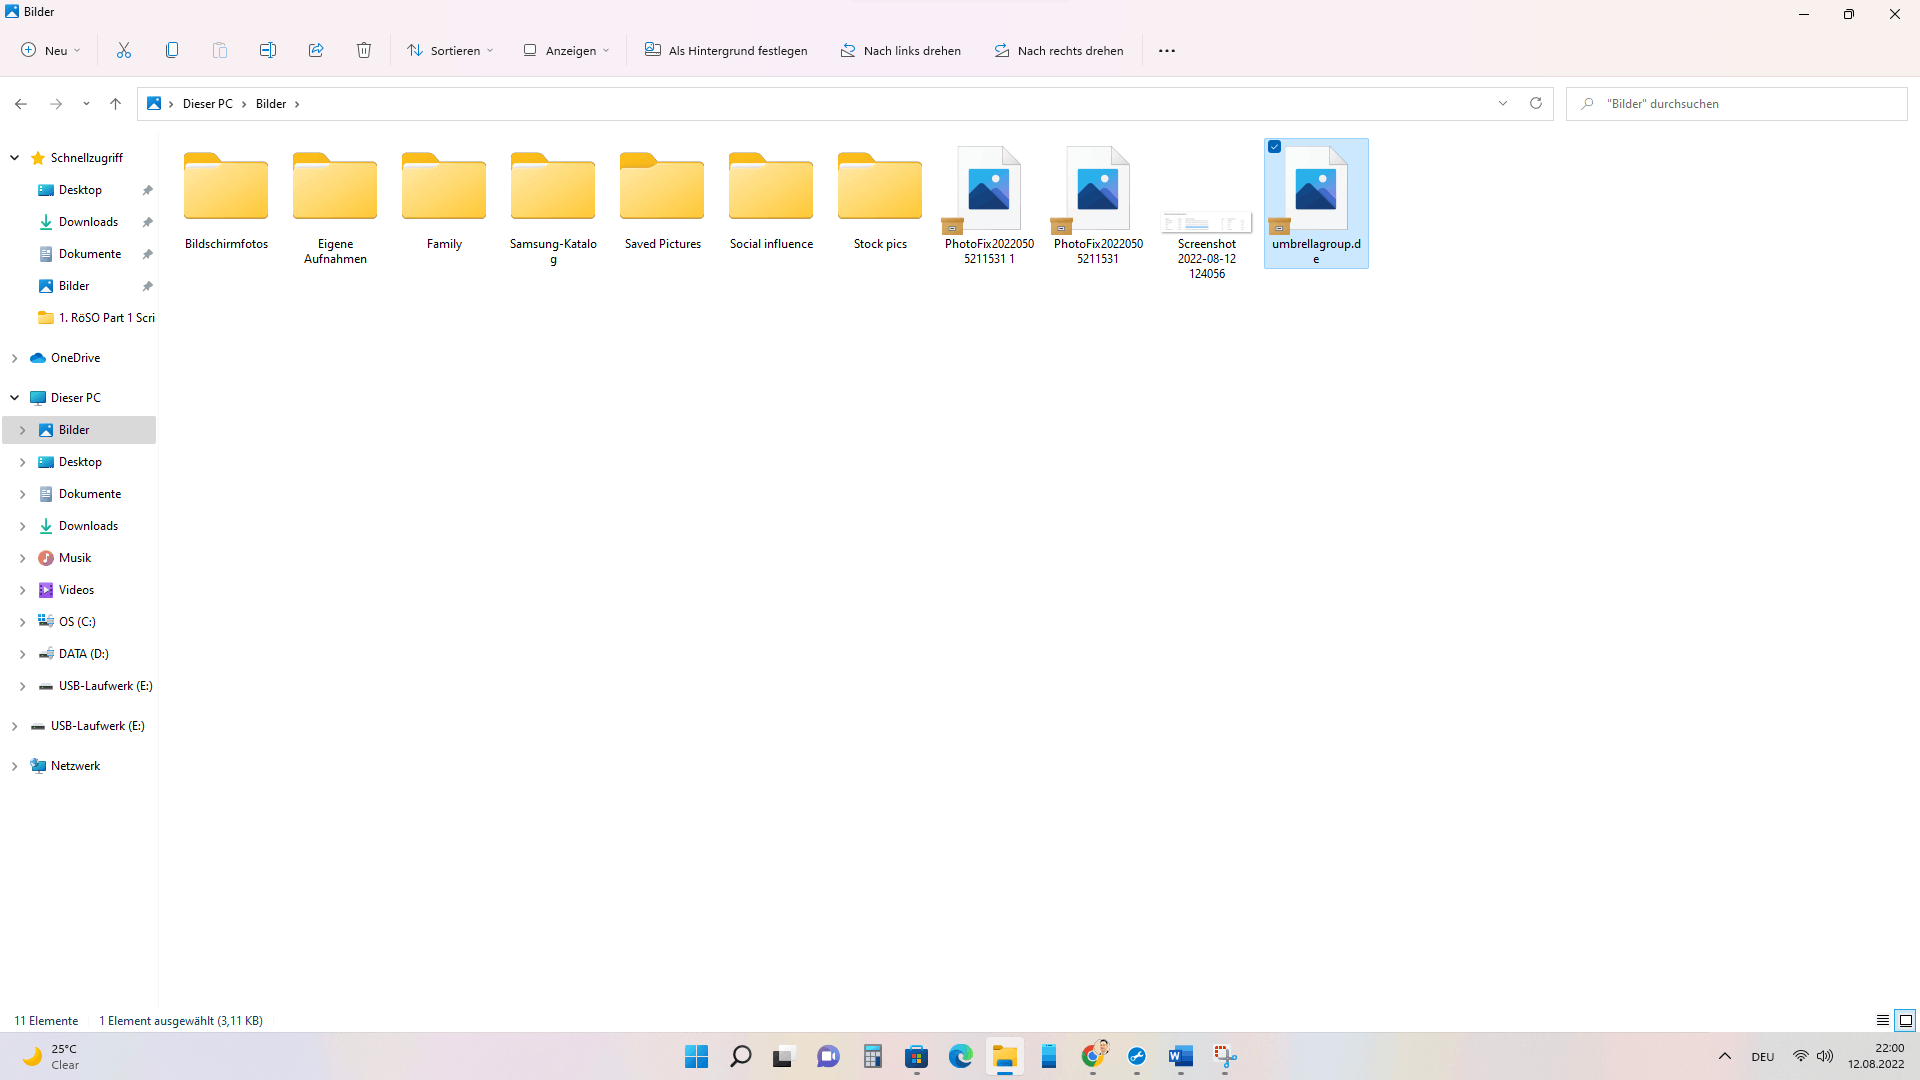Open the three-dots more options menu
The height and width of the screenshot is (1080, 1920).
click(x=1166, y=50)
